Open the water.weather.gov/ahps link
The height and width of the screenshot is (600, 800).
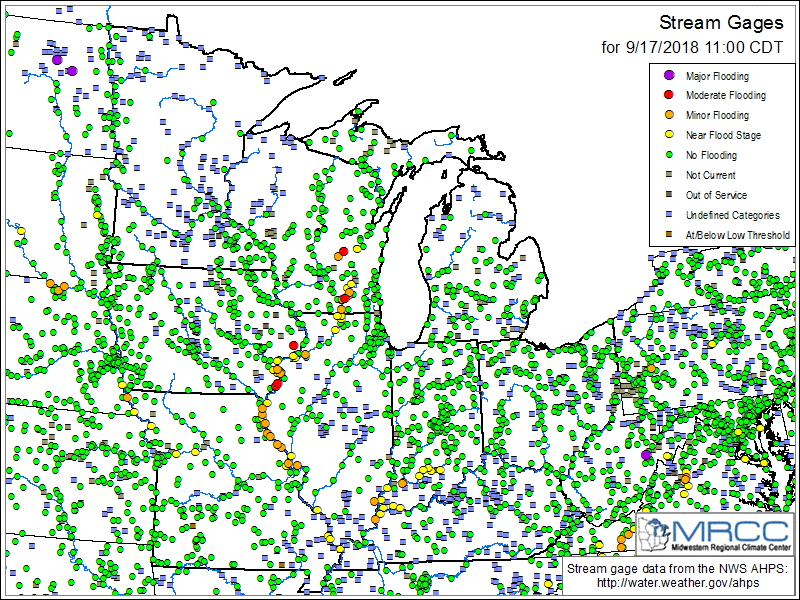click(678, 583)
